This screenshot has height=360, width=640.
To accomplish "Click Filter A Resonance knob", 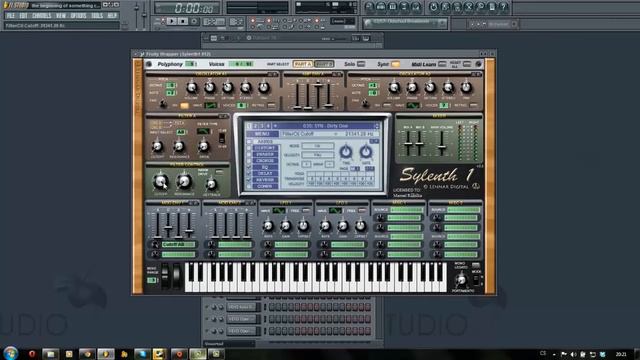I will tap(179, 146).
